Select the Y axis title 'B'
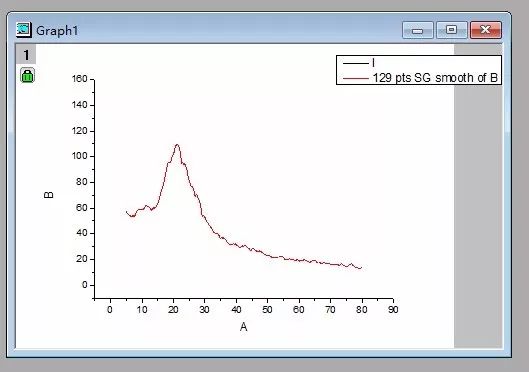 (x=49, y=195)
